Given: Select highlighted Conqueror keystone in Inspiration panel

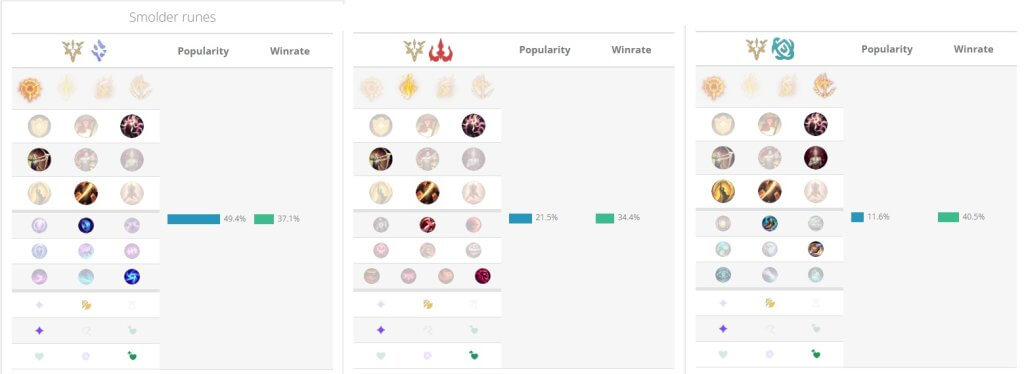Looking at the screenshot, I should coord(825,86).
